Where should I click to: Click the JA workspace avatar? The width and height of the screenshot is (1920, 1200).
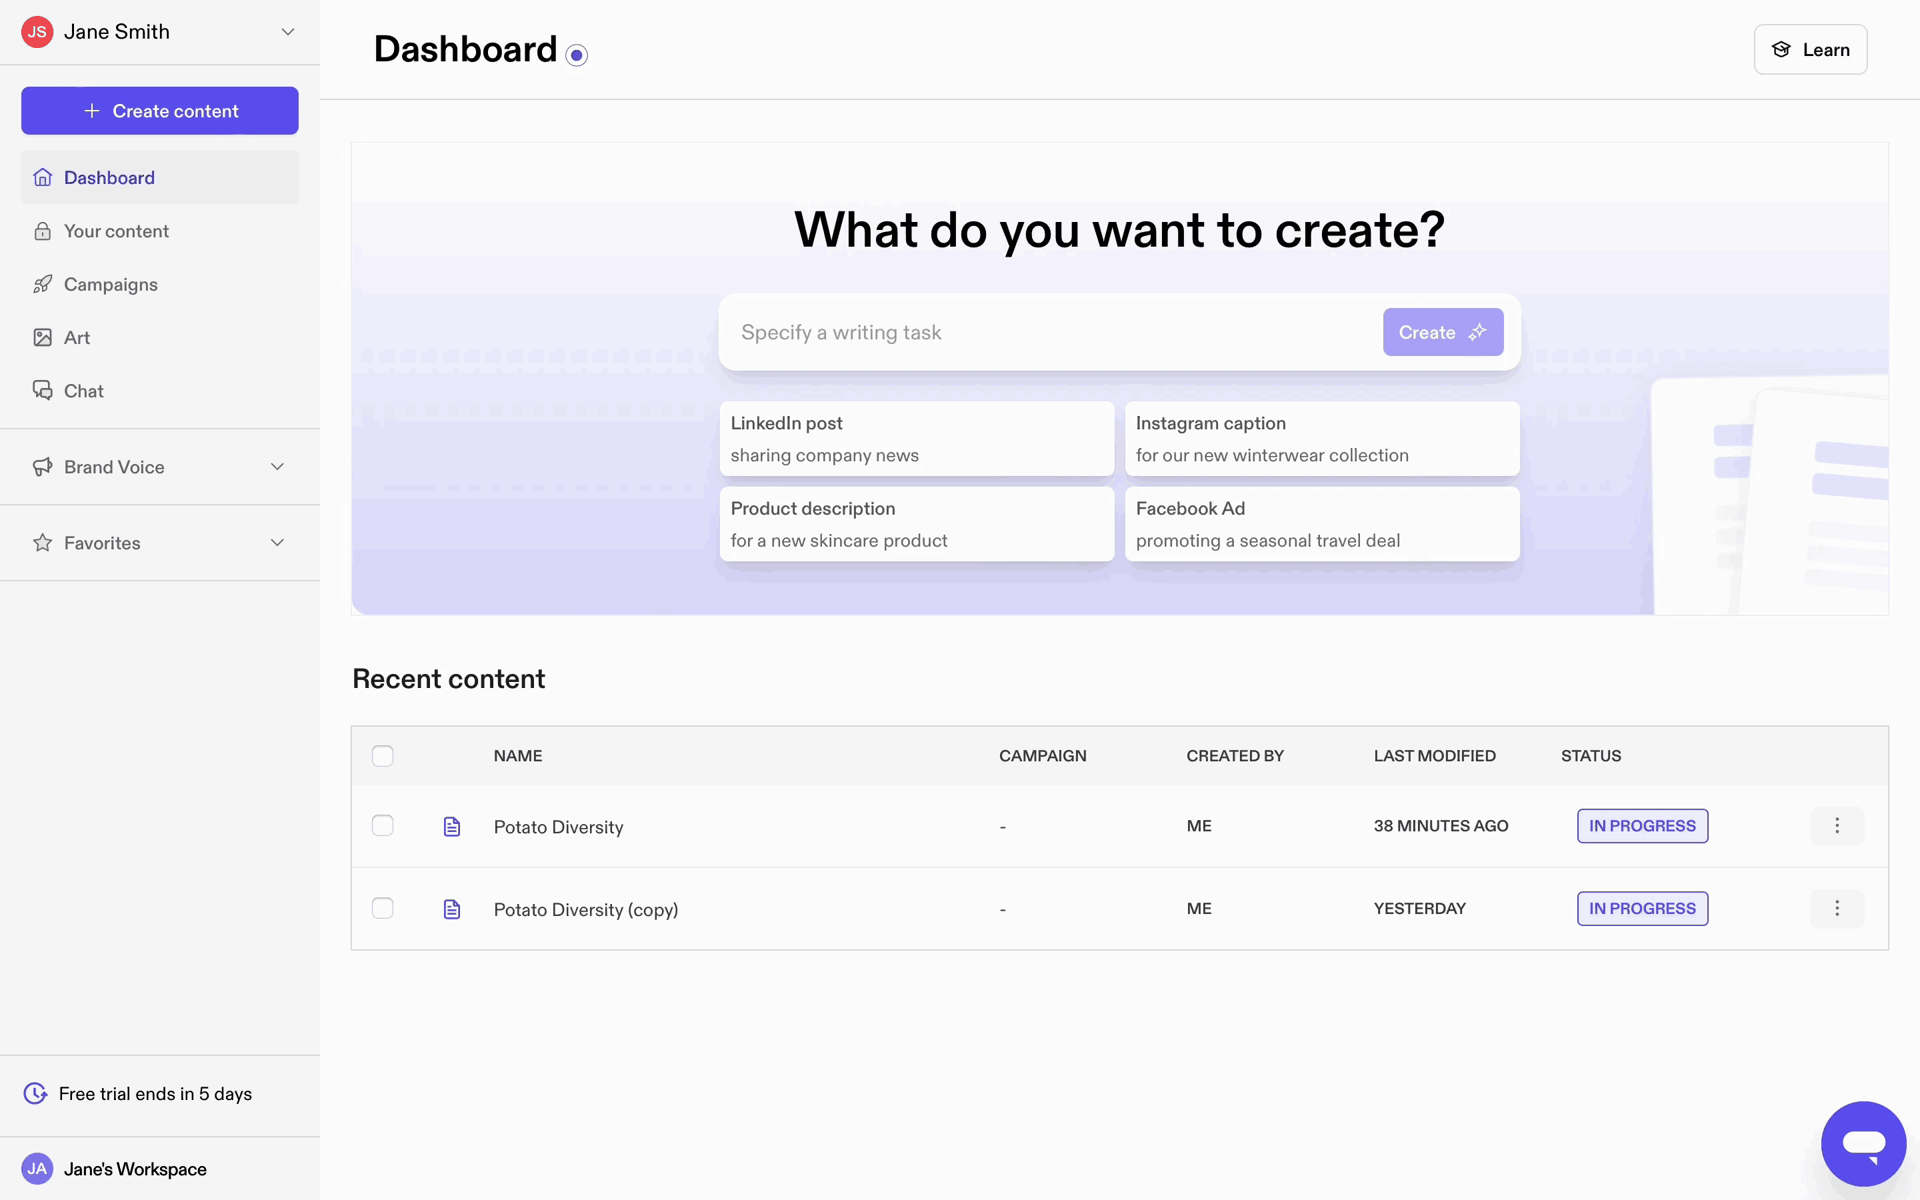point(37,1169)
